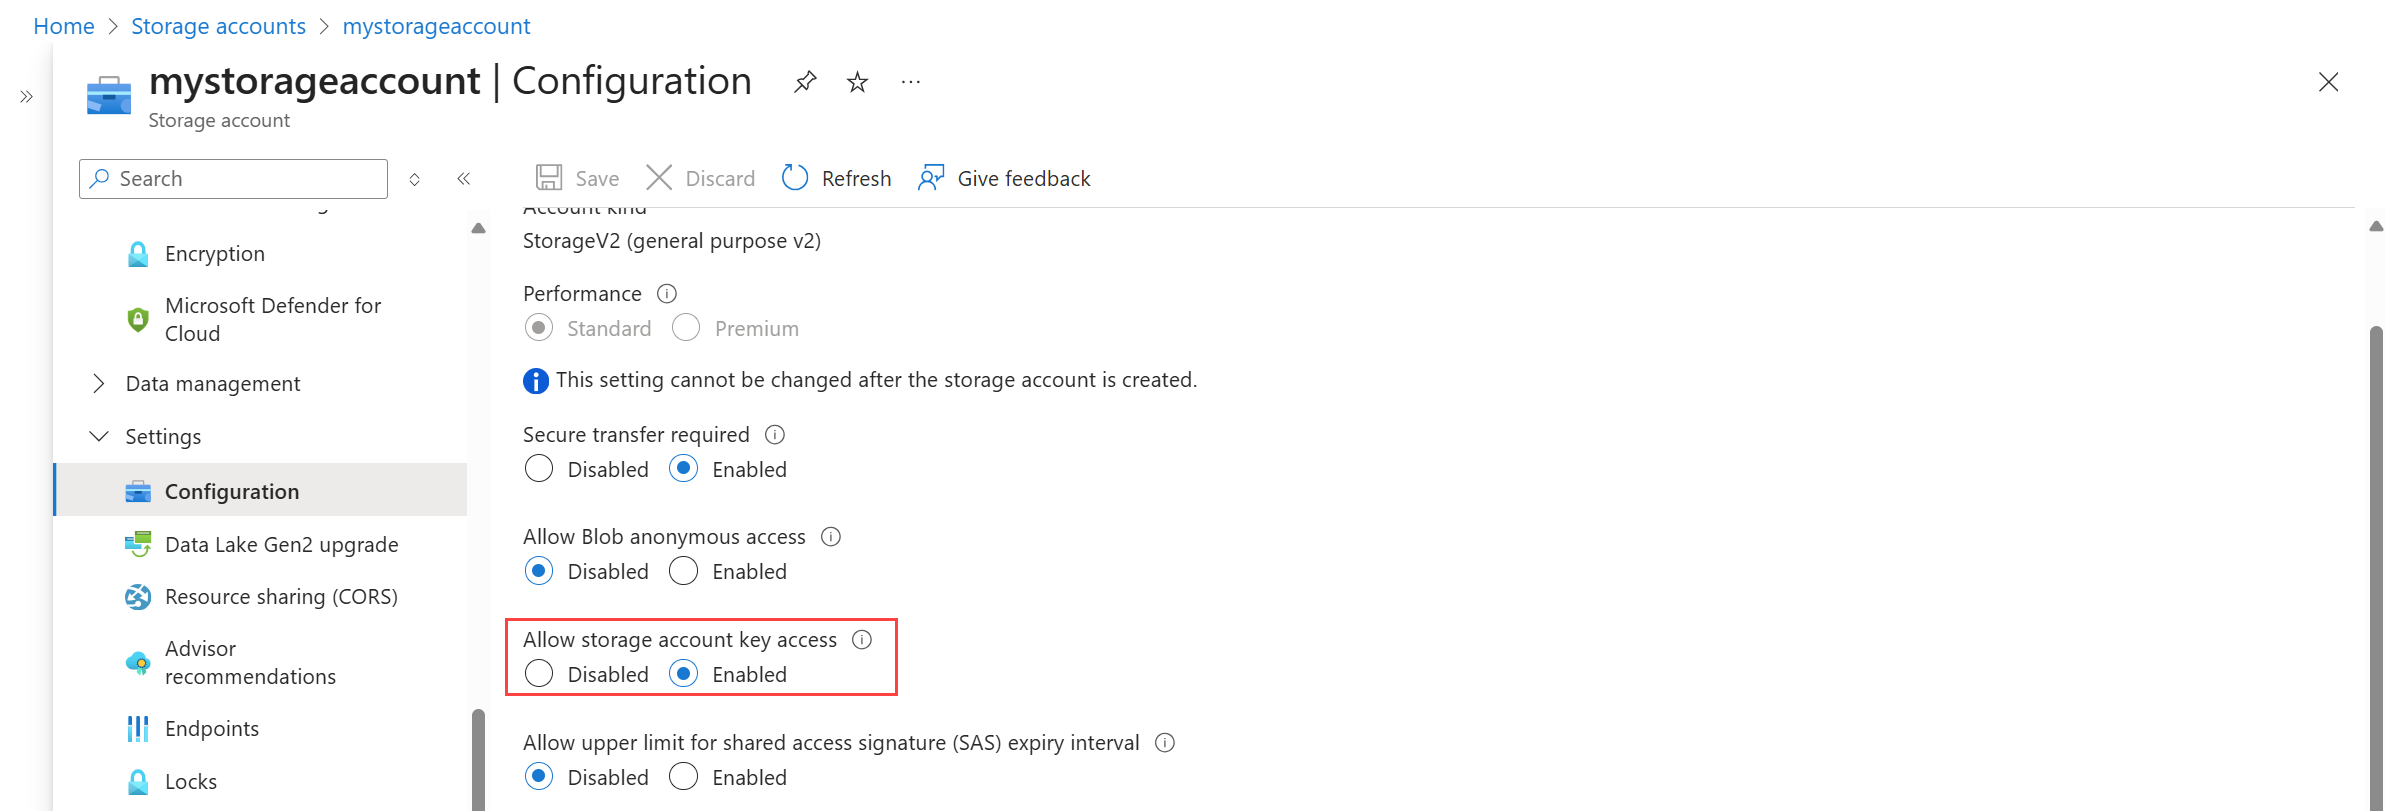The image size is (2385, 811).
Task: Collapse the left navigation menu
Action: click(464, 179)
